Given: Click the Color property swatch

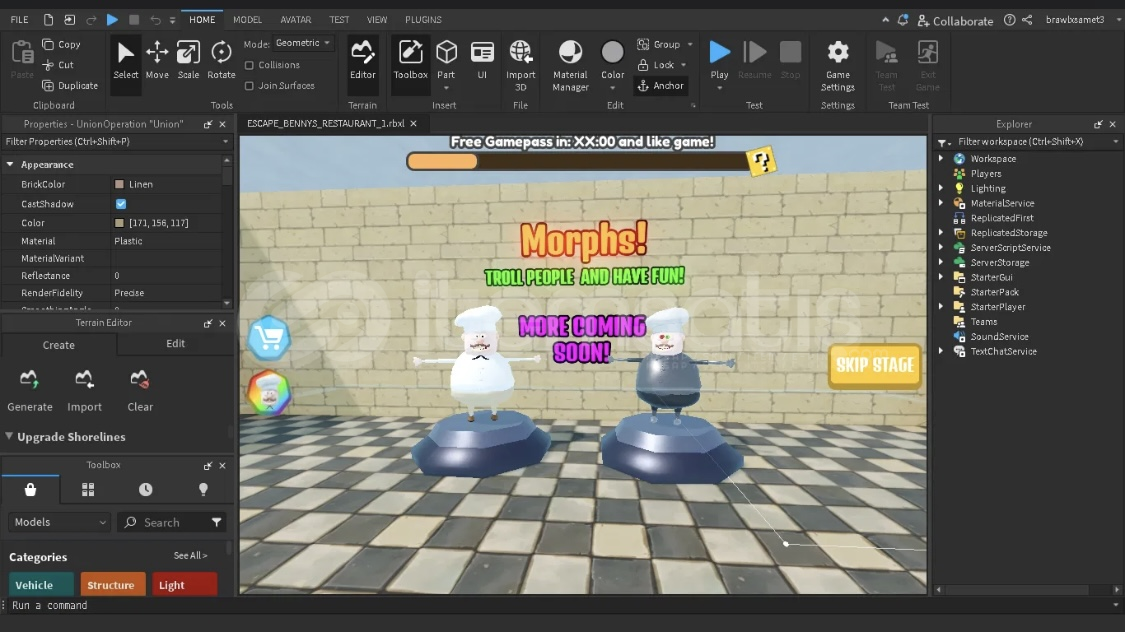Looking at the screenshot, I should tap(120, 223).
